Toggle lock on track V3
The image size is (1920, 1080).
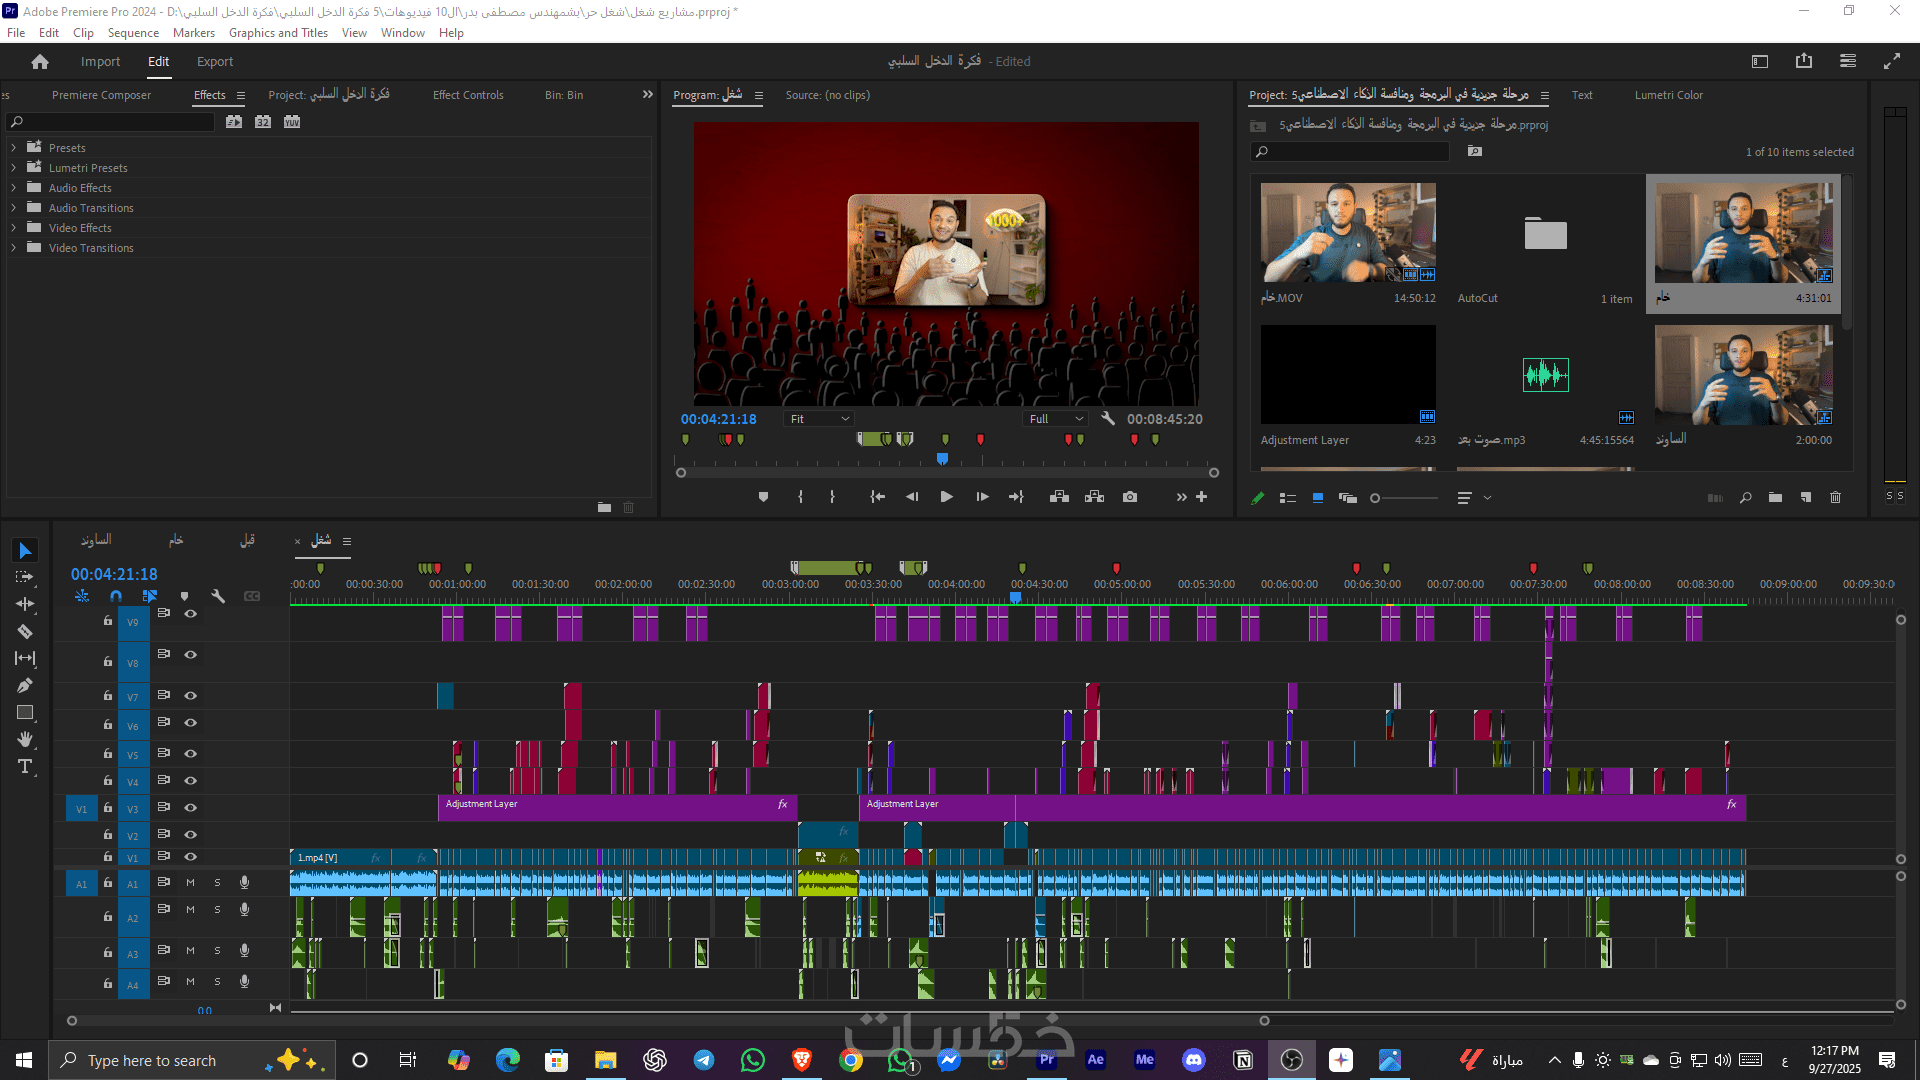[108, 808]
